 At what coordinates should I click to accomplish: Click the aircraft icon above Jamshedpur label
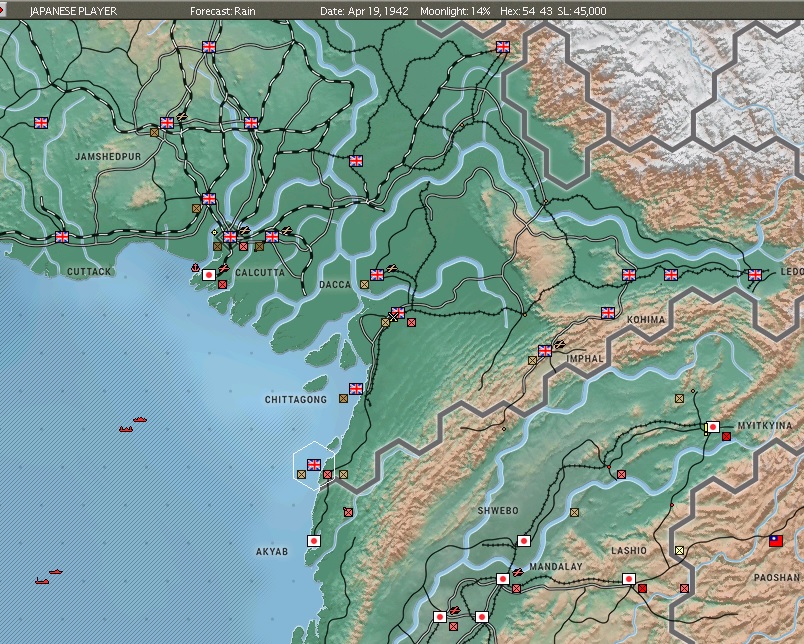pos(182,116)
